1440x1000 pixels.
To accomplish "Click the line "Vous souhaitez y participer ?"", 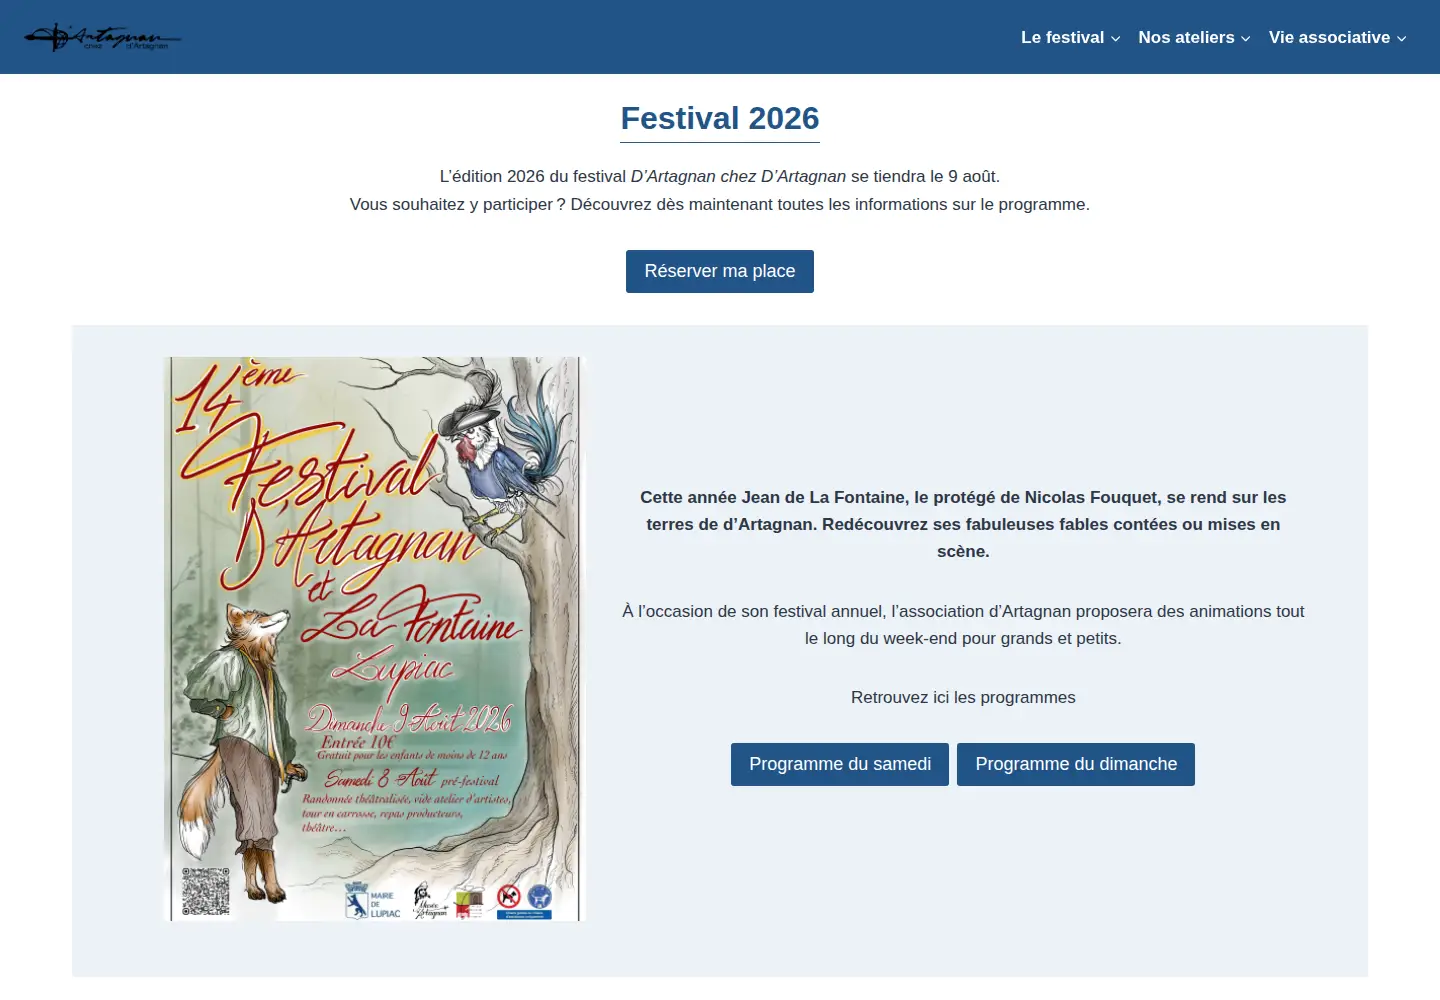I will click(x=720, y=204).
